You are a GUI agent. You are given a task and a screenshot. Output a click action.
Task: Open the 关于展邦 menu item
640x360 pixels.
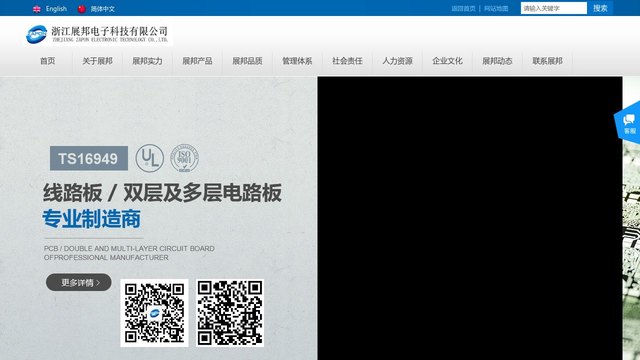tap(97, 61)
